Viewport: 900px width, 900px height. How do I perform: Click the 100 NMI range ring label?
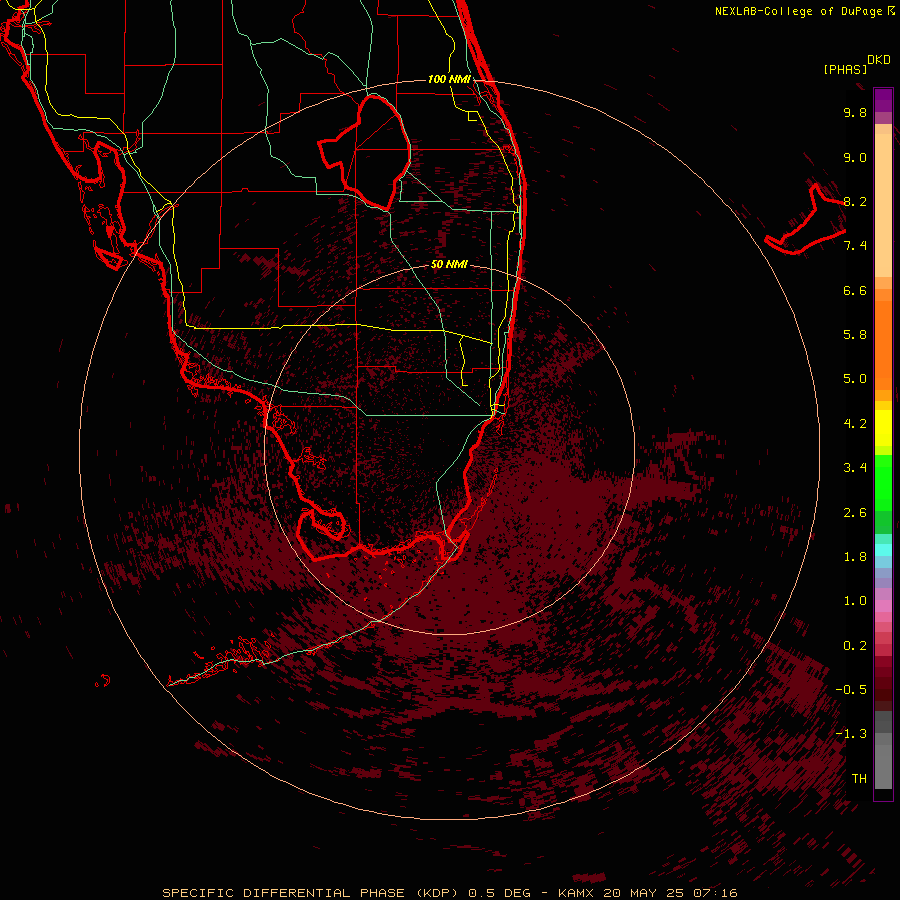tap(449, 79)
